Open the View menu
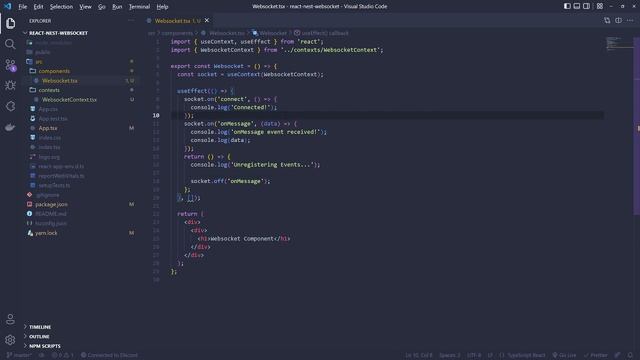The image size is (640, 360). coord(85,7)
